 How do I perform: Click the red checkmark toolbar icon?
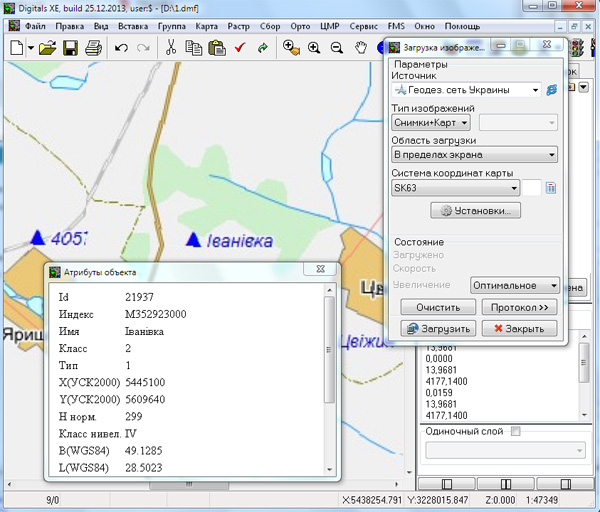click(240, 47)
